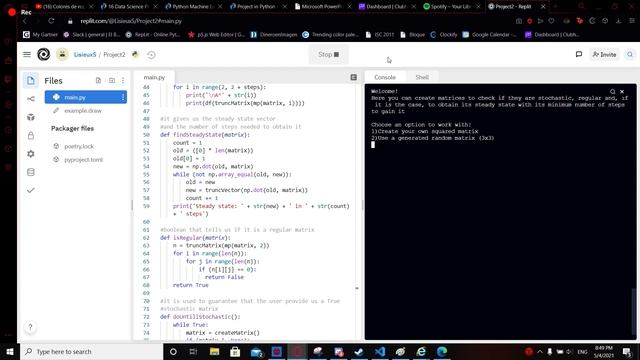Open the Database icon in sidebar
Image resolution: width=640 pixels, height=360 pixels.
[x=31, y=172]
